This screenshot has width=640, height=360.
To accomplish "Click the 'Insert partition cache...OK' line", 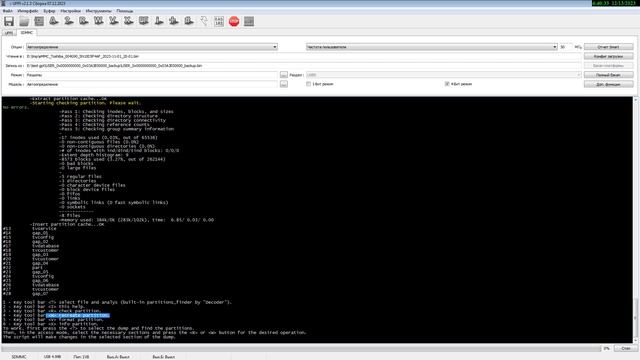I will [x=67, y=224].
